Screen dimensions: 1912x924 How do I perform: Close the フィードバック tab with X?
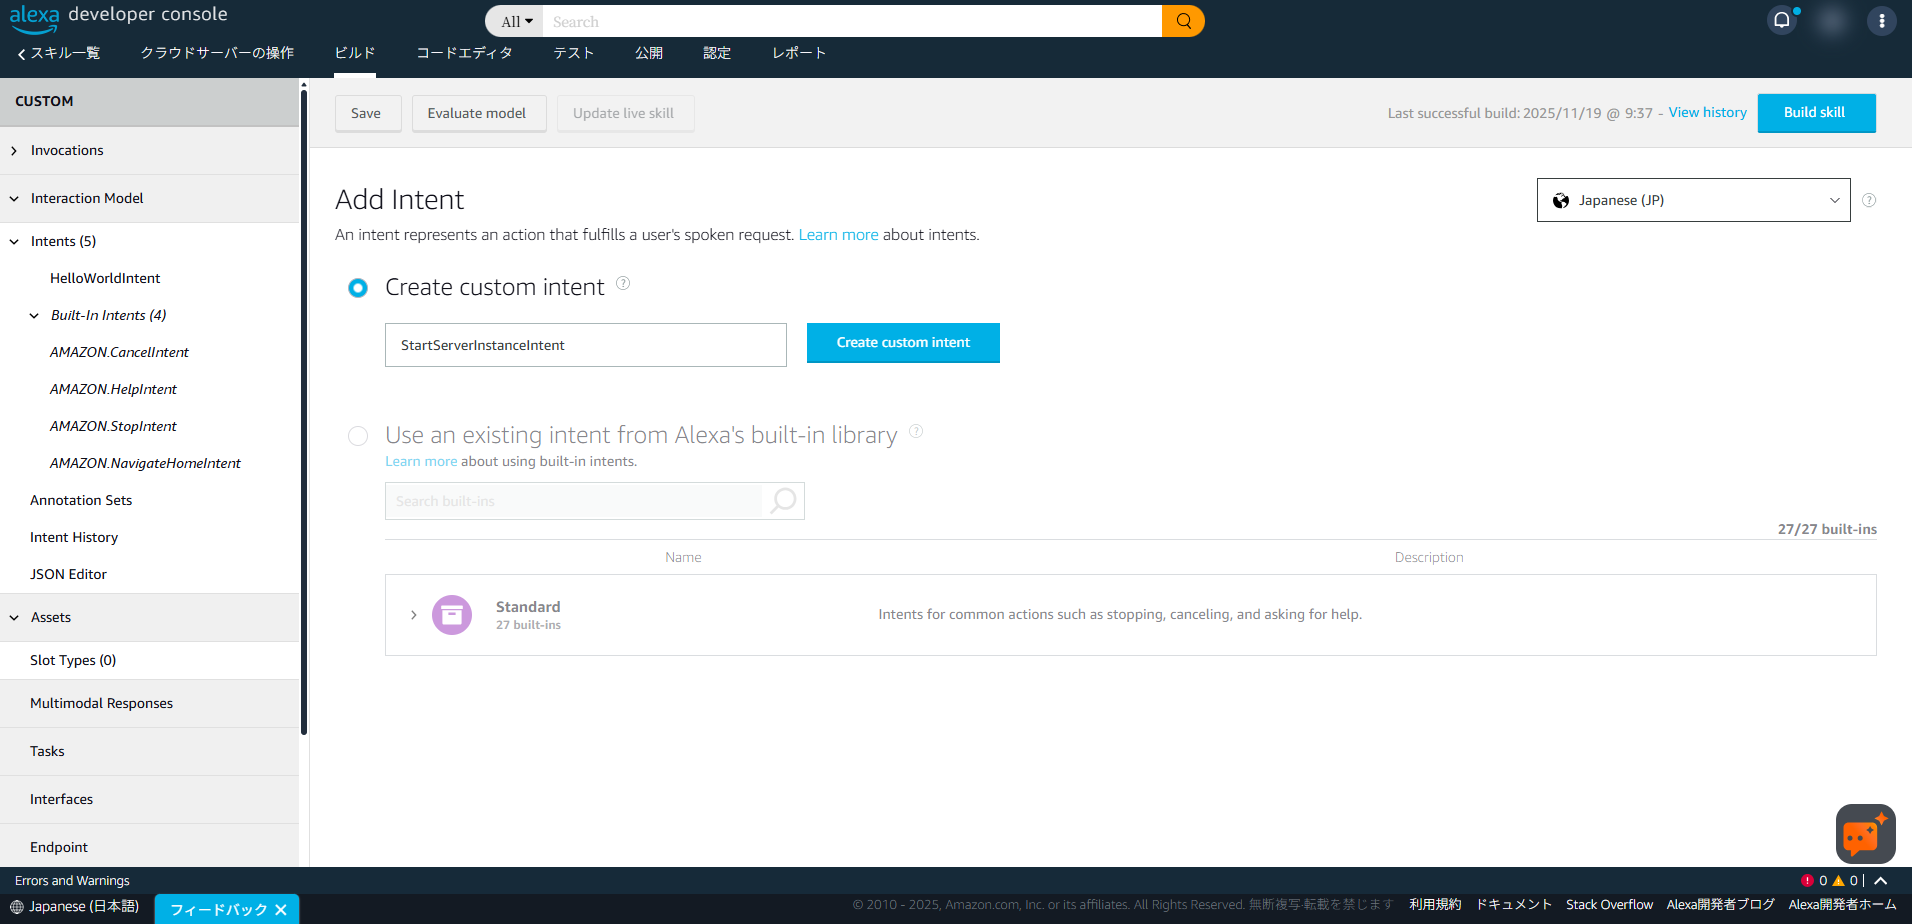pos(281,910)
